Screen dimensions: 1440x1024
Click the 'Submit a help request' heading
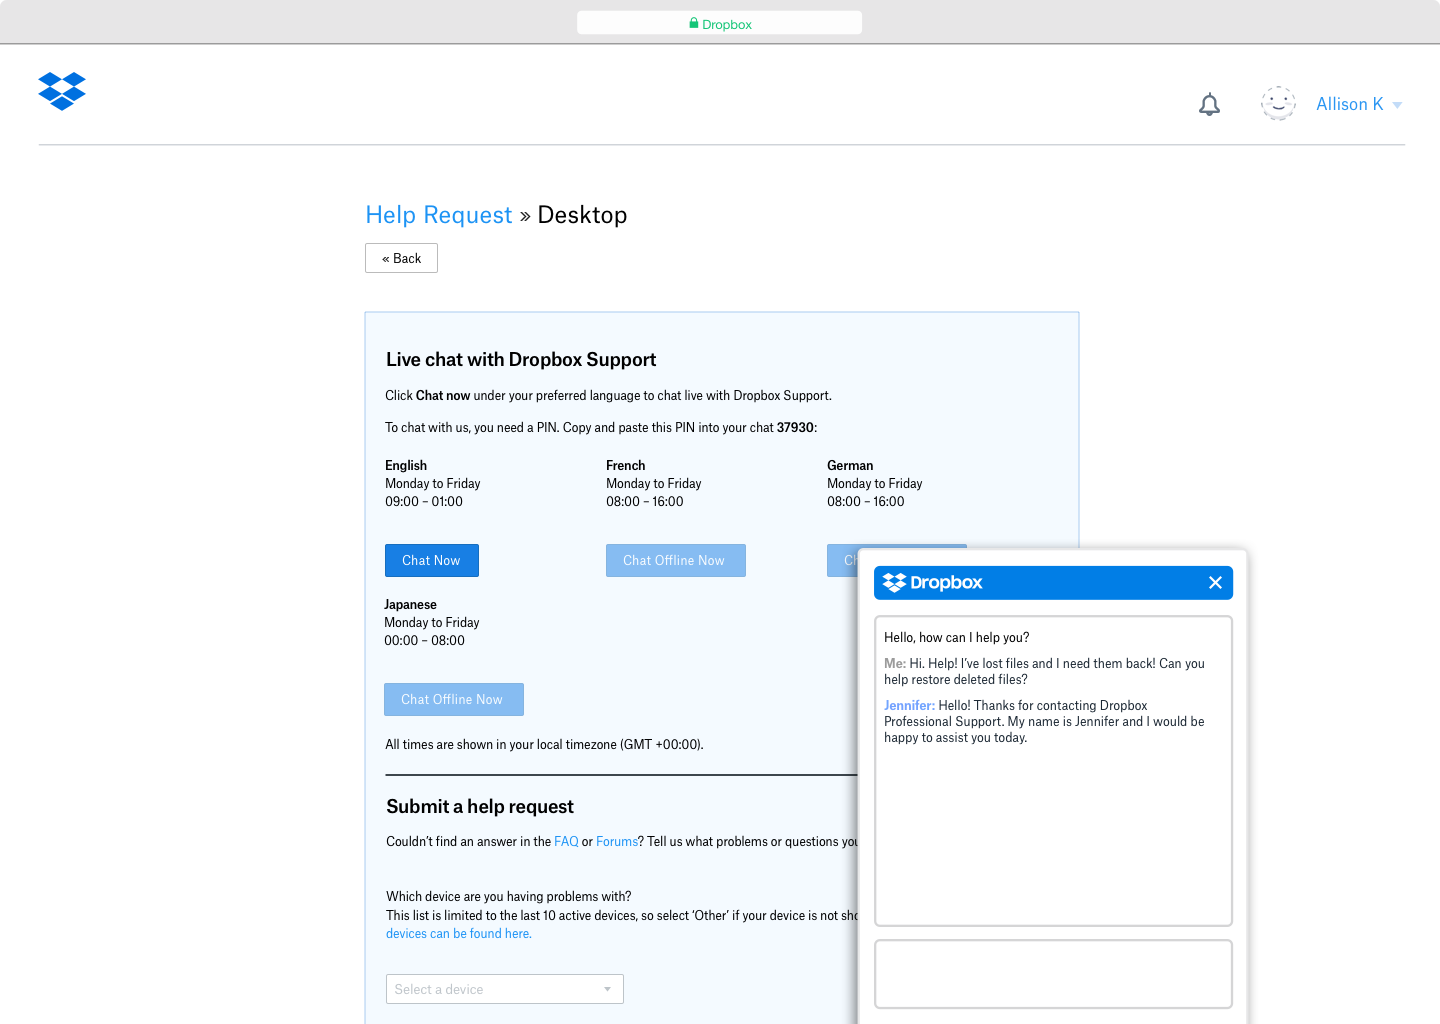(480, 807)
